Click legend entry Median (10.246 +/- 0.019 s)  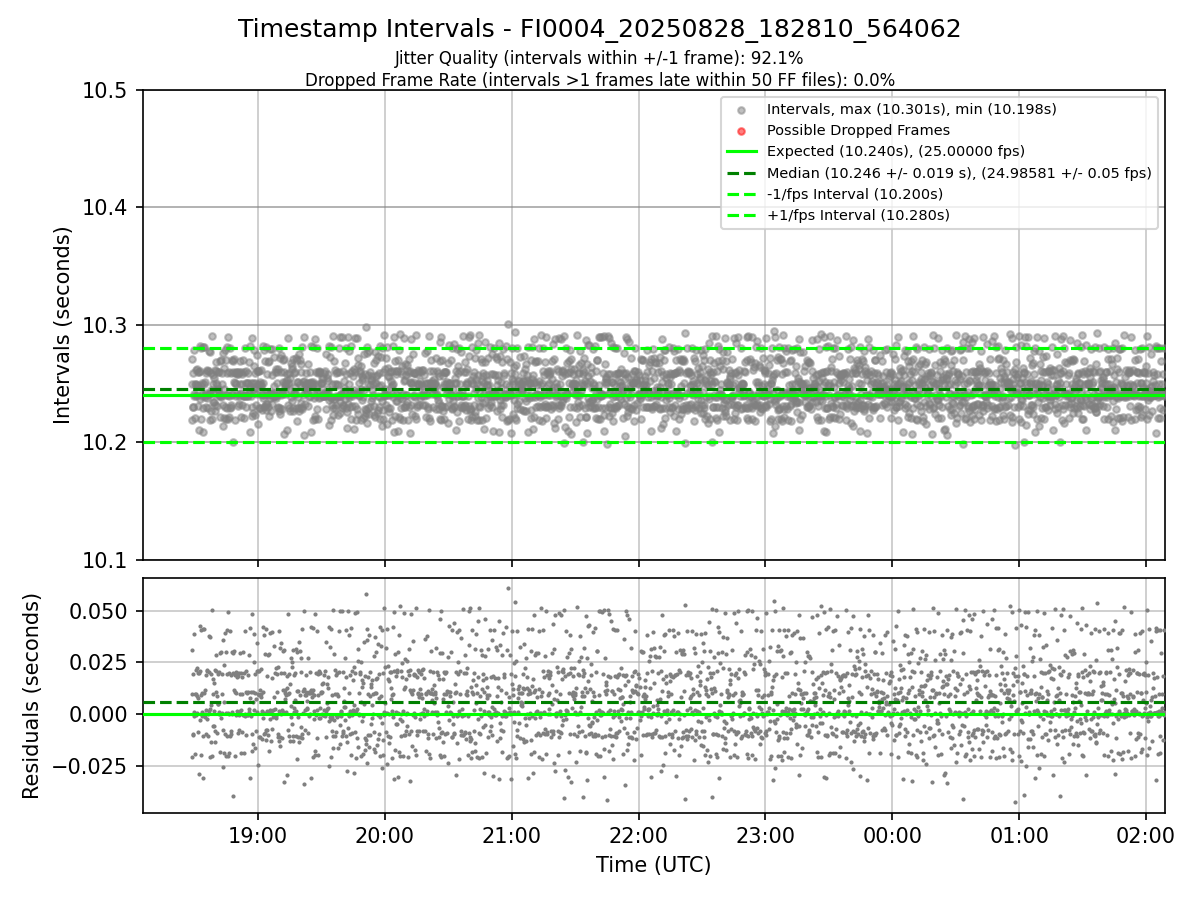(959, 172)
